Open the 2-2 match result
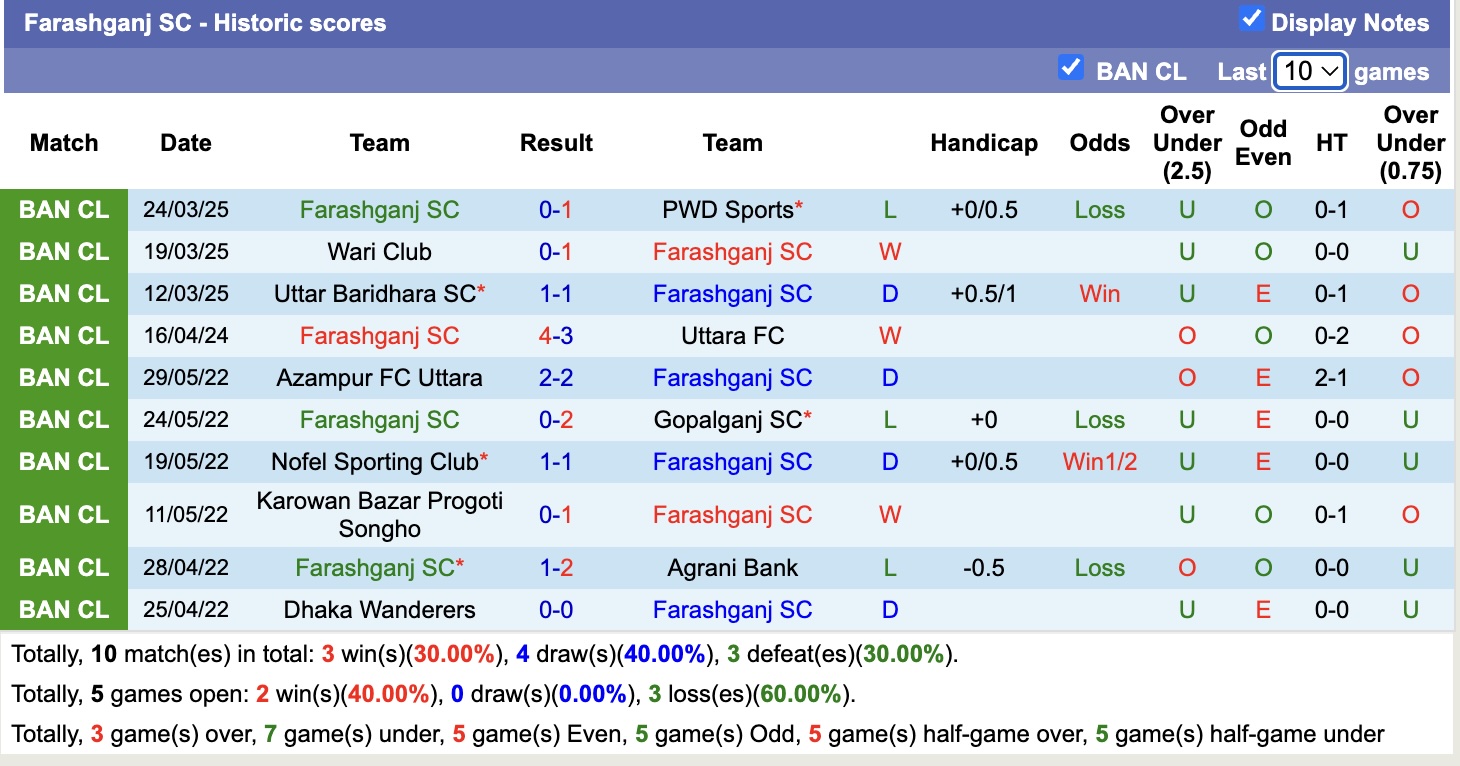Viewport: 1460px width, 766px height. pos(556,378)
